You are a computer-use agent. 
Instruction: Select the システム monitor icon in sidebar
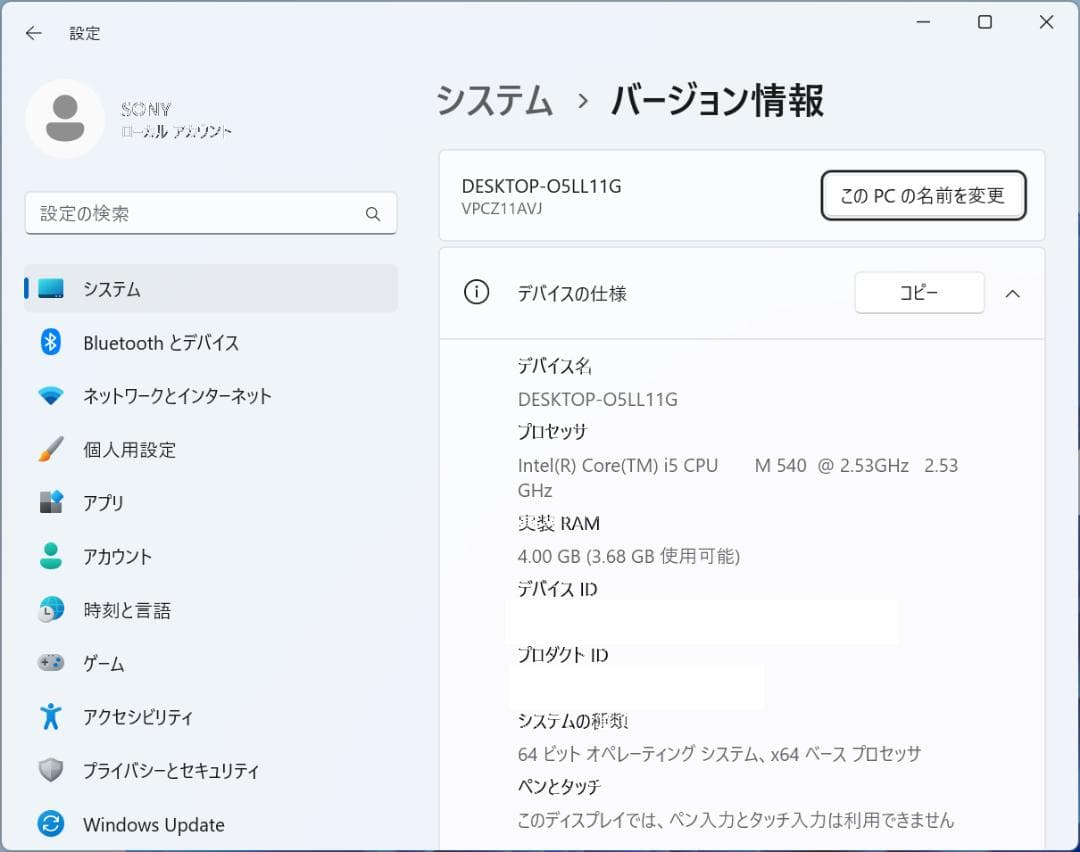point(51,288)
